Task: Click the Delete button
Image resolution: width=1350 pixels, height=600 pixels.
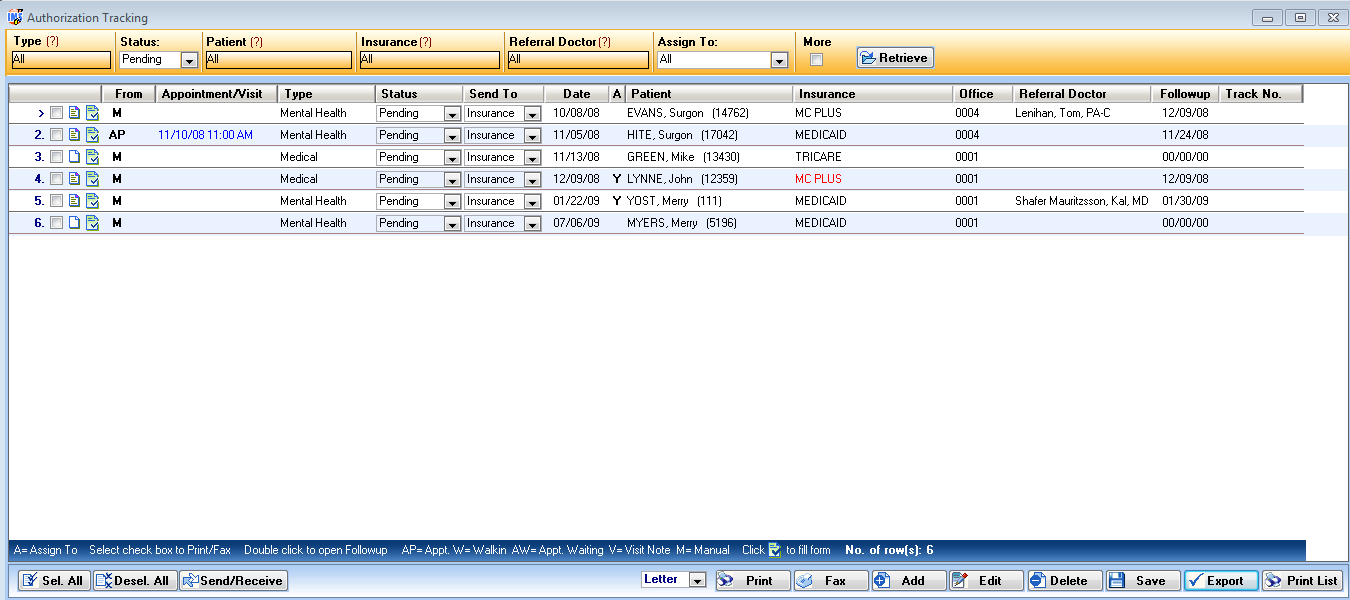Action: tap(1065, 580)
